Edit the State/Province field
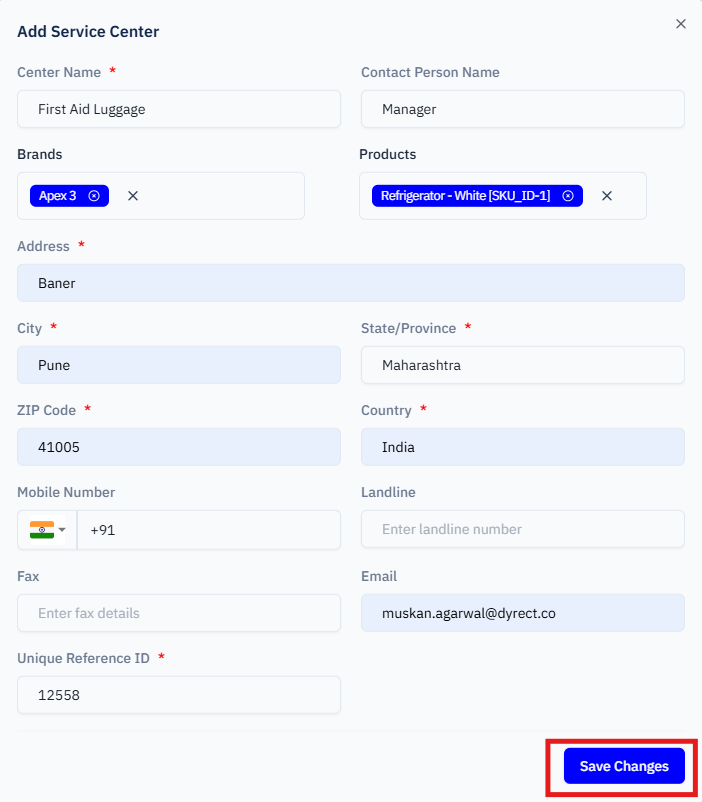 [x=522, y=365]
